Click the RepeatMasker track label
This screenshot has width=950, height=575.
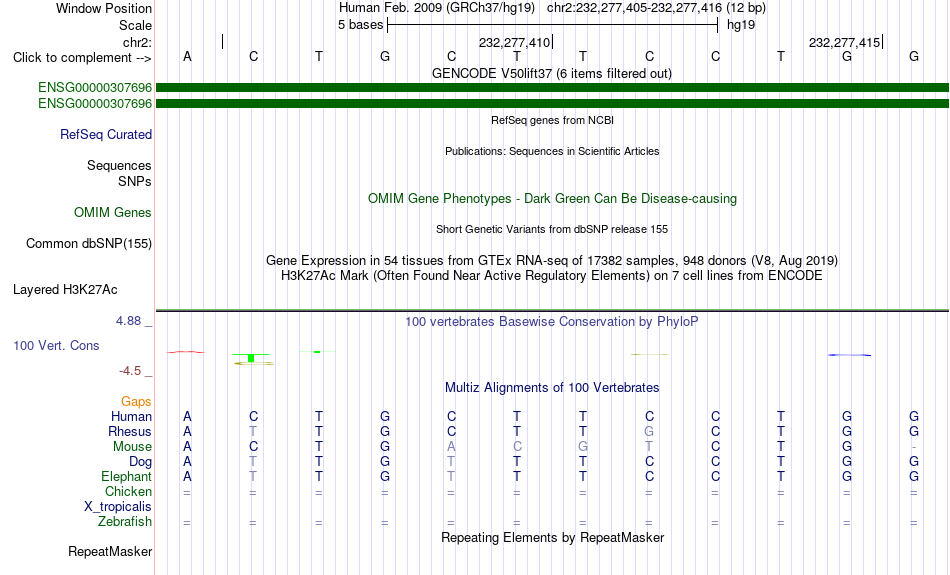click(110, 551)
